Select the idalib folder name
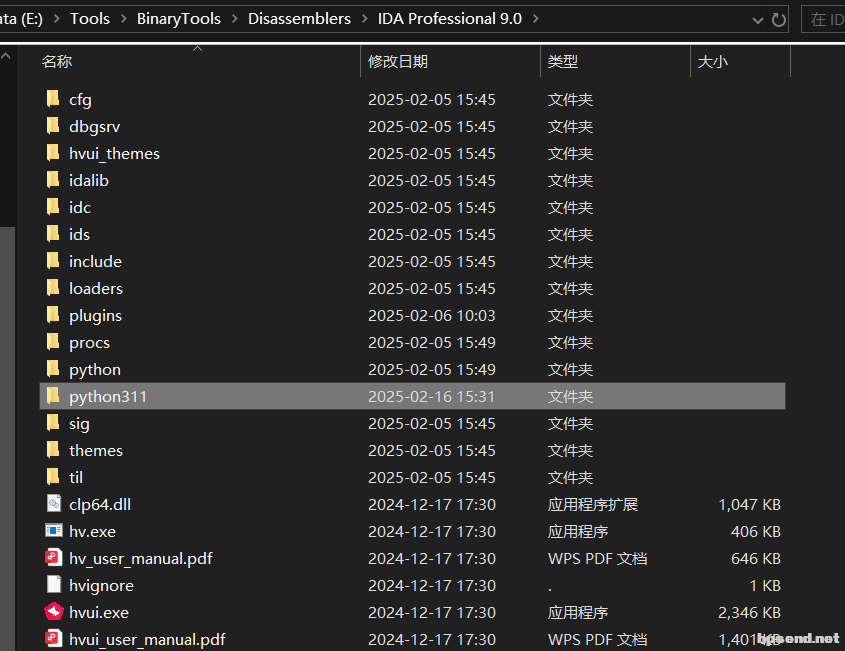 [89, 181]
